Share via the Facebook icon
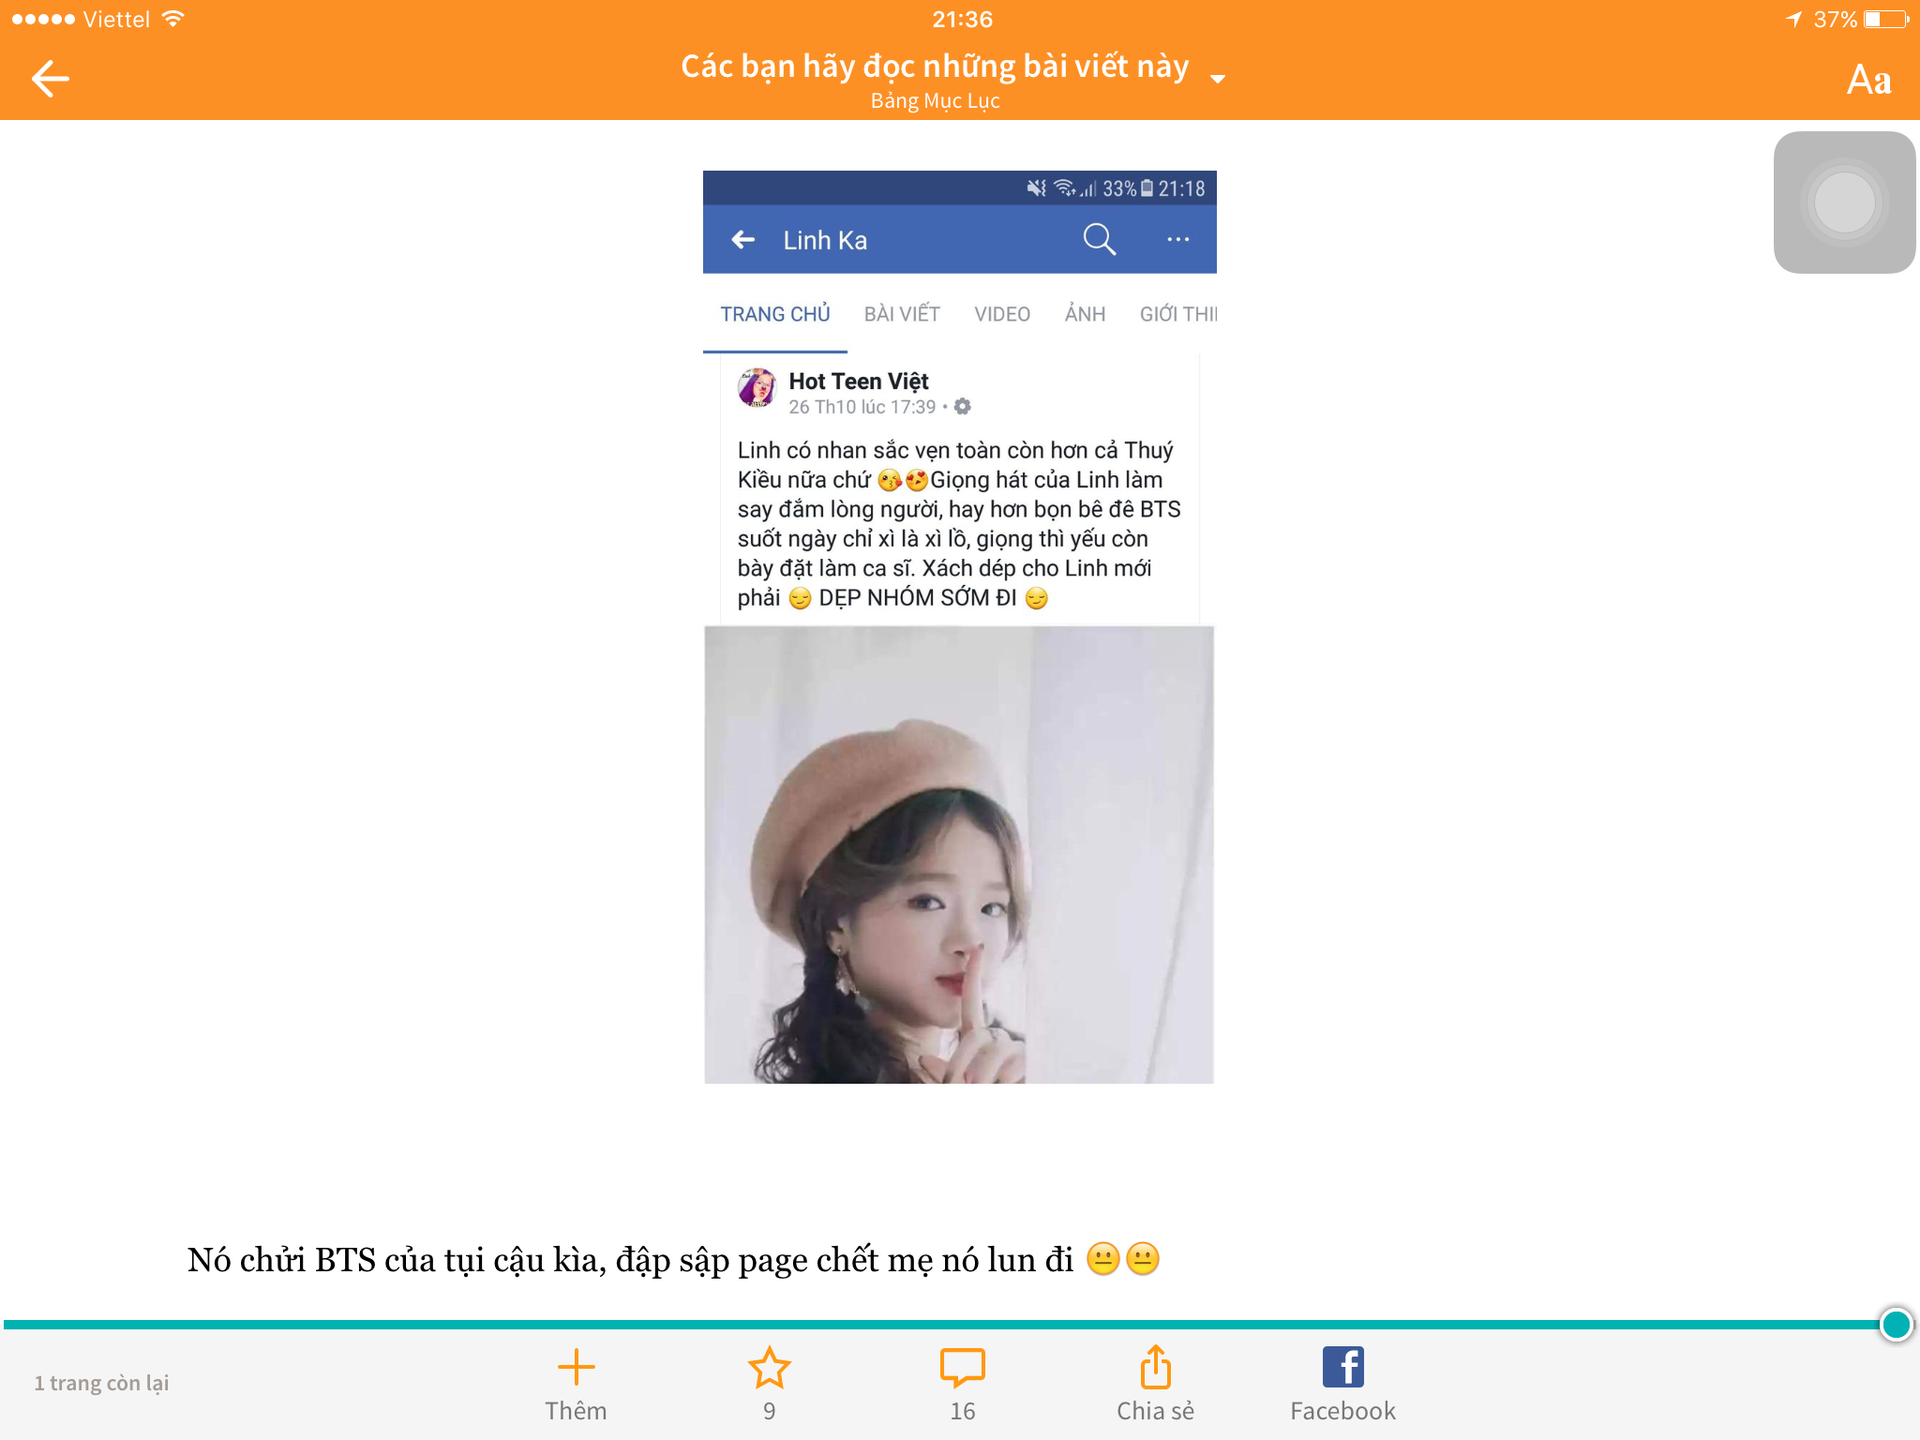The width and height of the screenshot is (1920, 1440). click(1343, 1366)
